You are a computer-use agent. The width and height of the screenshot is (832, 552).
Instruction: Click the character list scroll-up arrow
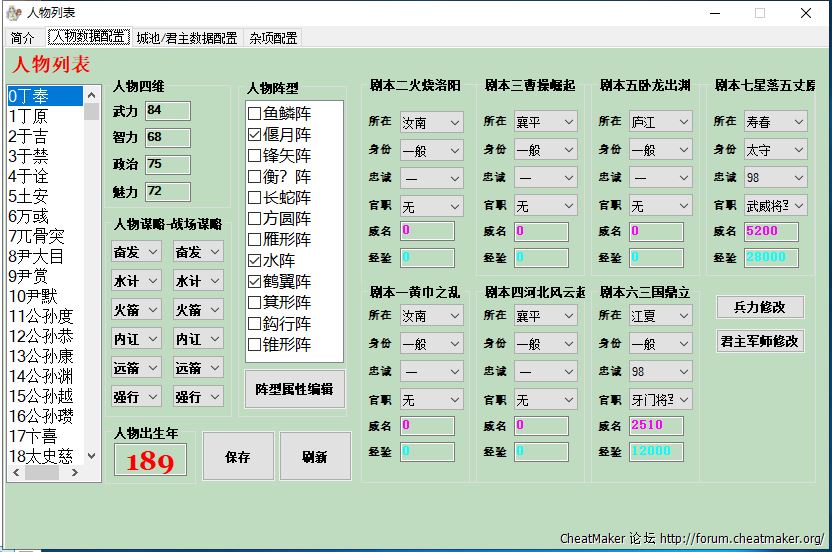[x=92, y=95]
